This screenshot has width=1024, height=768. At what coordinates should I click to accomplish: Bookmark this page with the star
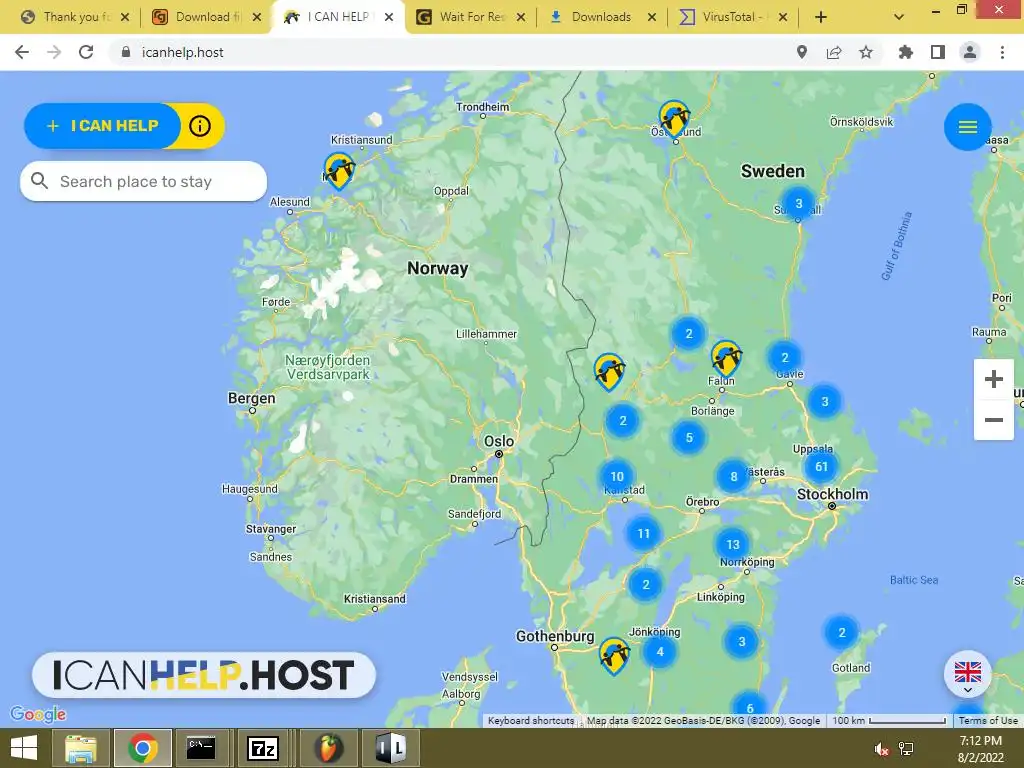(x=866, y=52)
